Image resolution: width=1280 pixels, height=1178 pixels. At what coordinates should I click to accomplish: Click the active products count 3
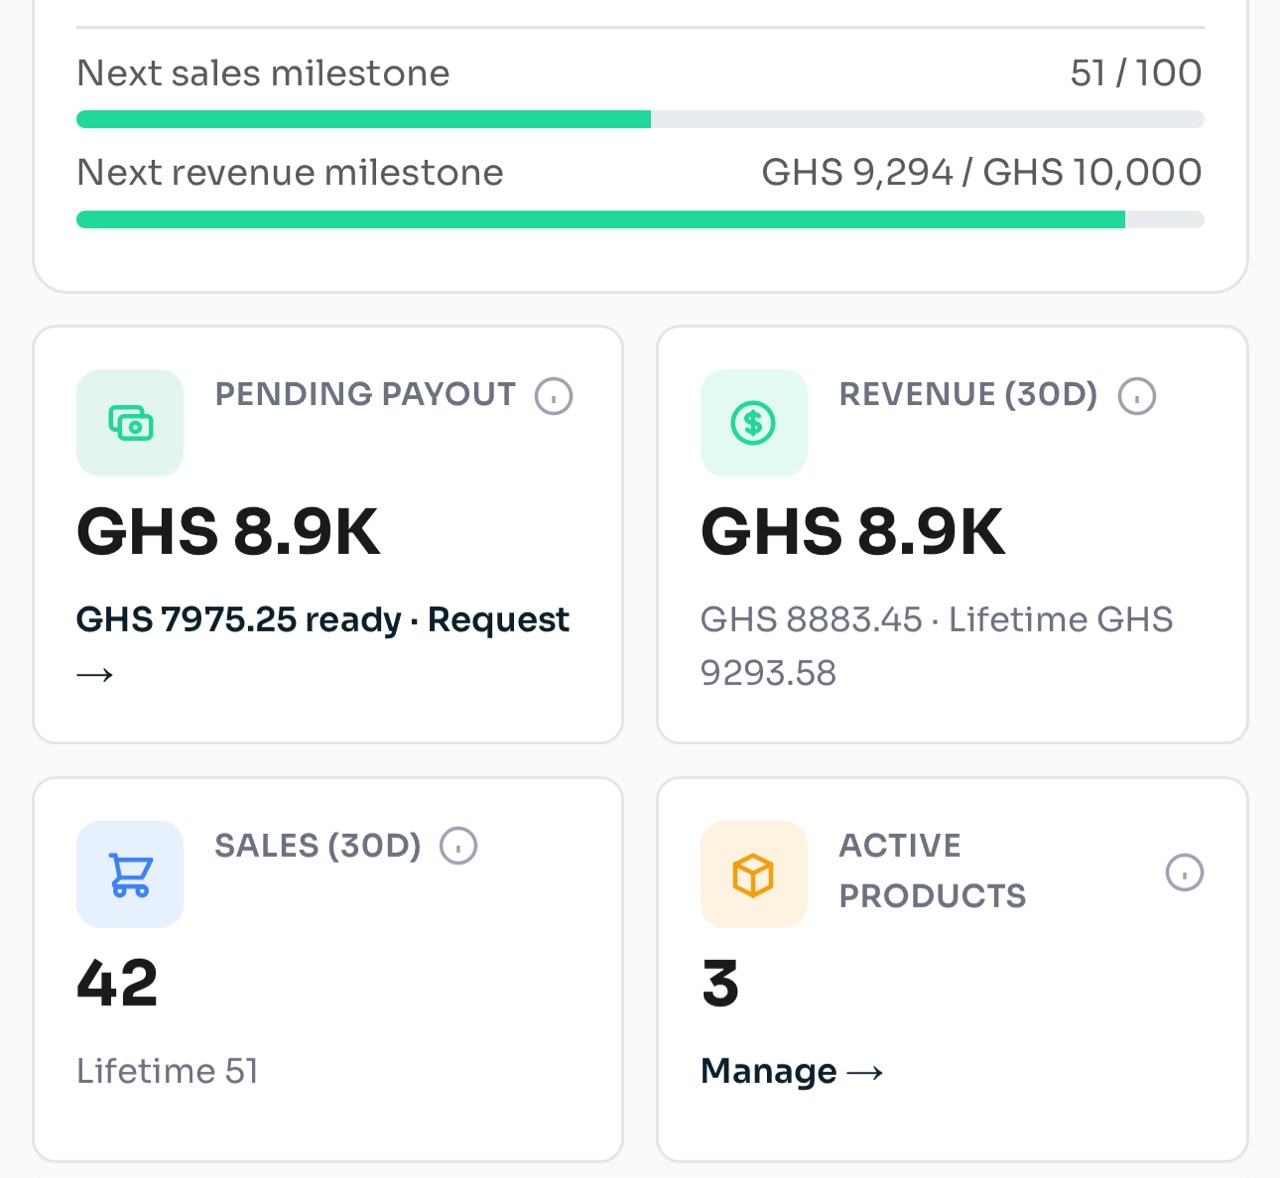coord(720,983)
